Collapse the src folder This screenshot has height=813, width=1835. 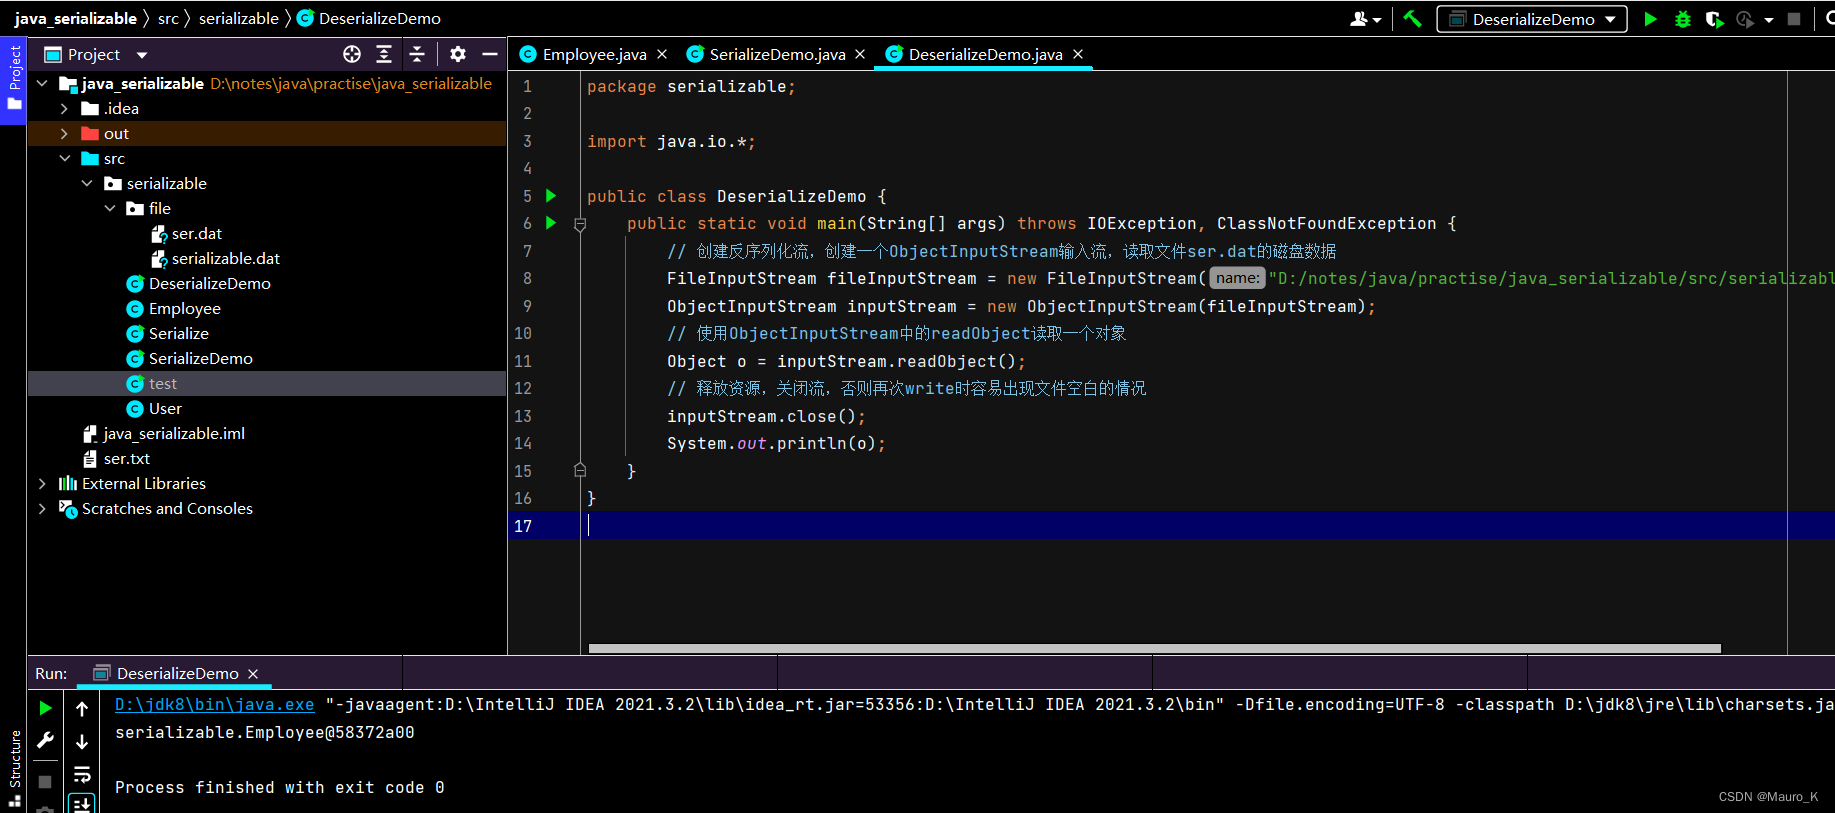point(64,158)
